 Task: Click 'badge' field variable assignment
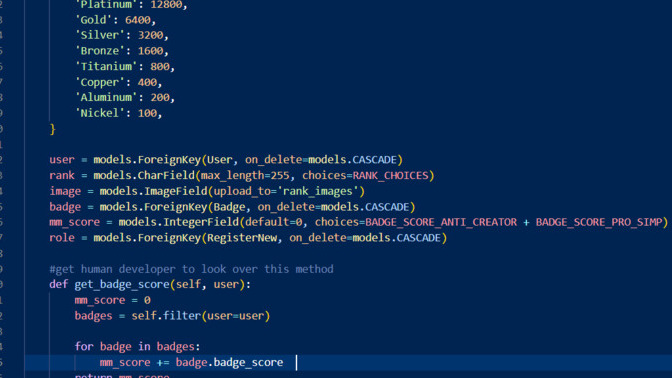tap(65, 207)
